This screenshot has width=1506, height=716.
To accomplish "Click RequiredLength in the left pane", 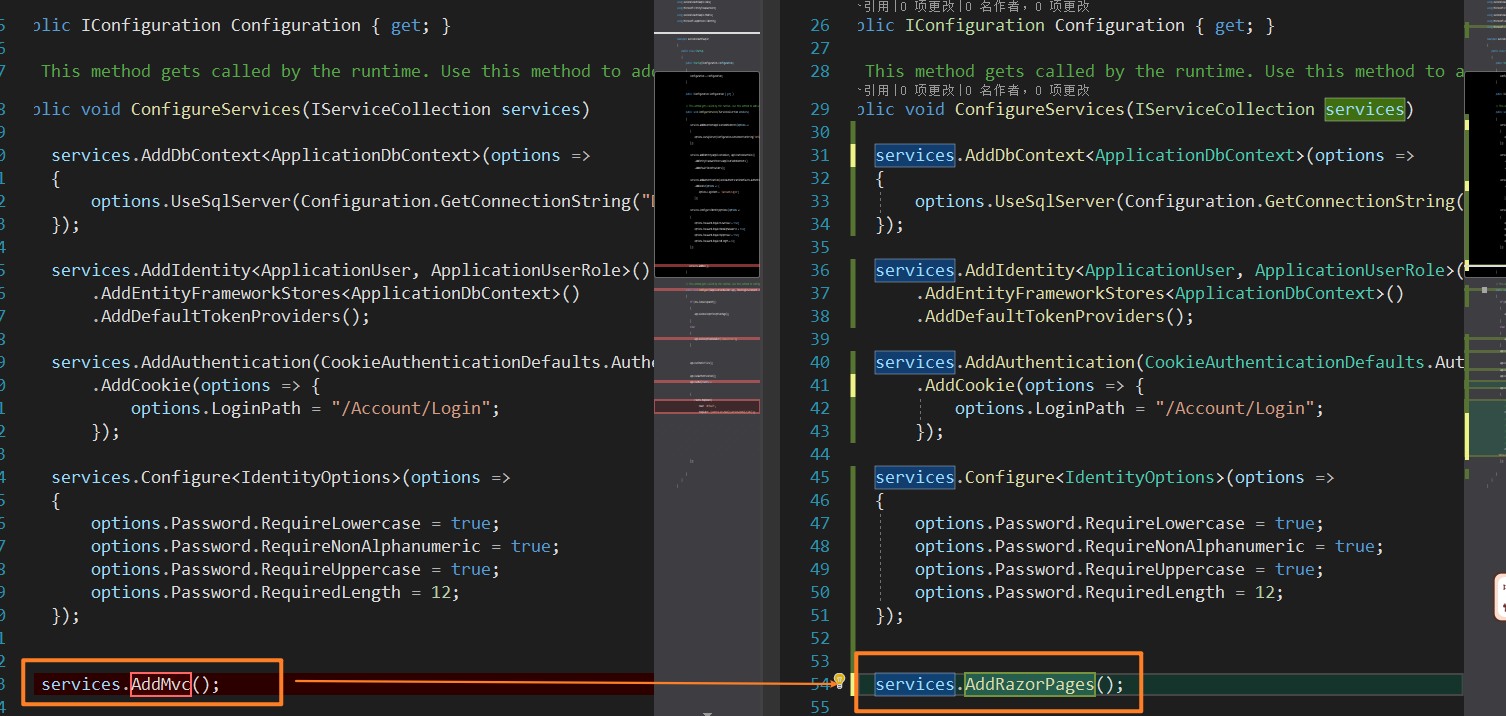I will 331,592.
